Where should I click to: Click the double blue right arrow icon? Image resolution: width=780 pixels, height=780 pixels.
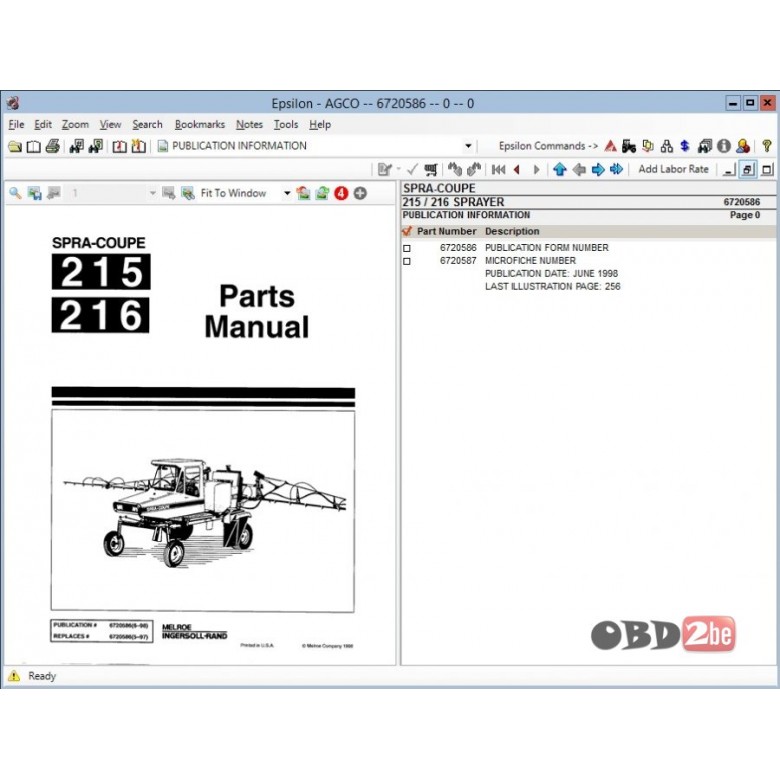[617, 170]
